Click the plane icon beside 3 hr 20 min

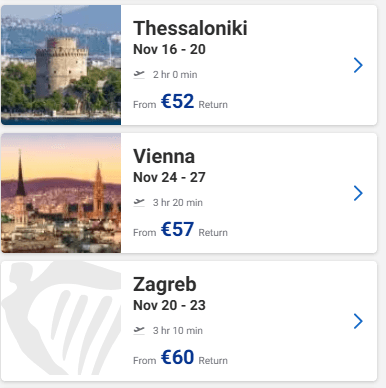(x=139, y=202)
